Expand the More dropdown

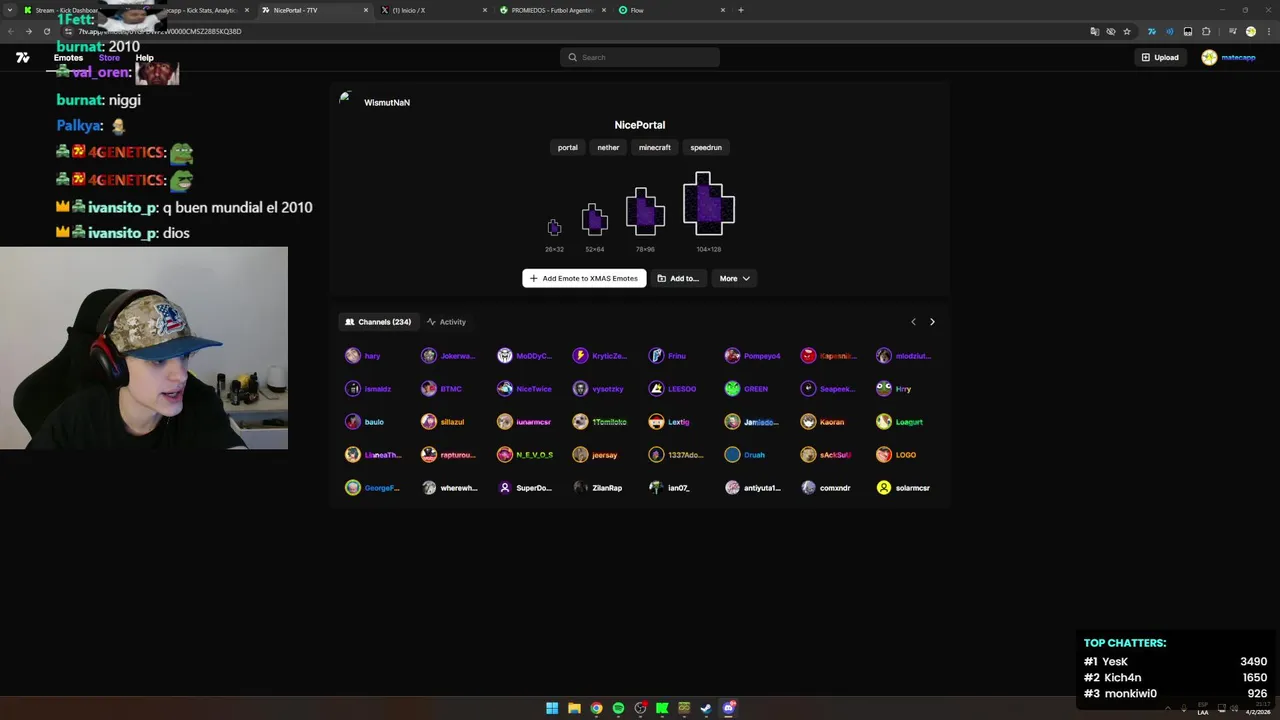[735, 278]
